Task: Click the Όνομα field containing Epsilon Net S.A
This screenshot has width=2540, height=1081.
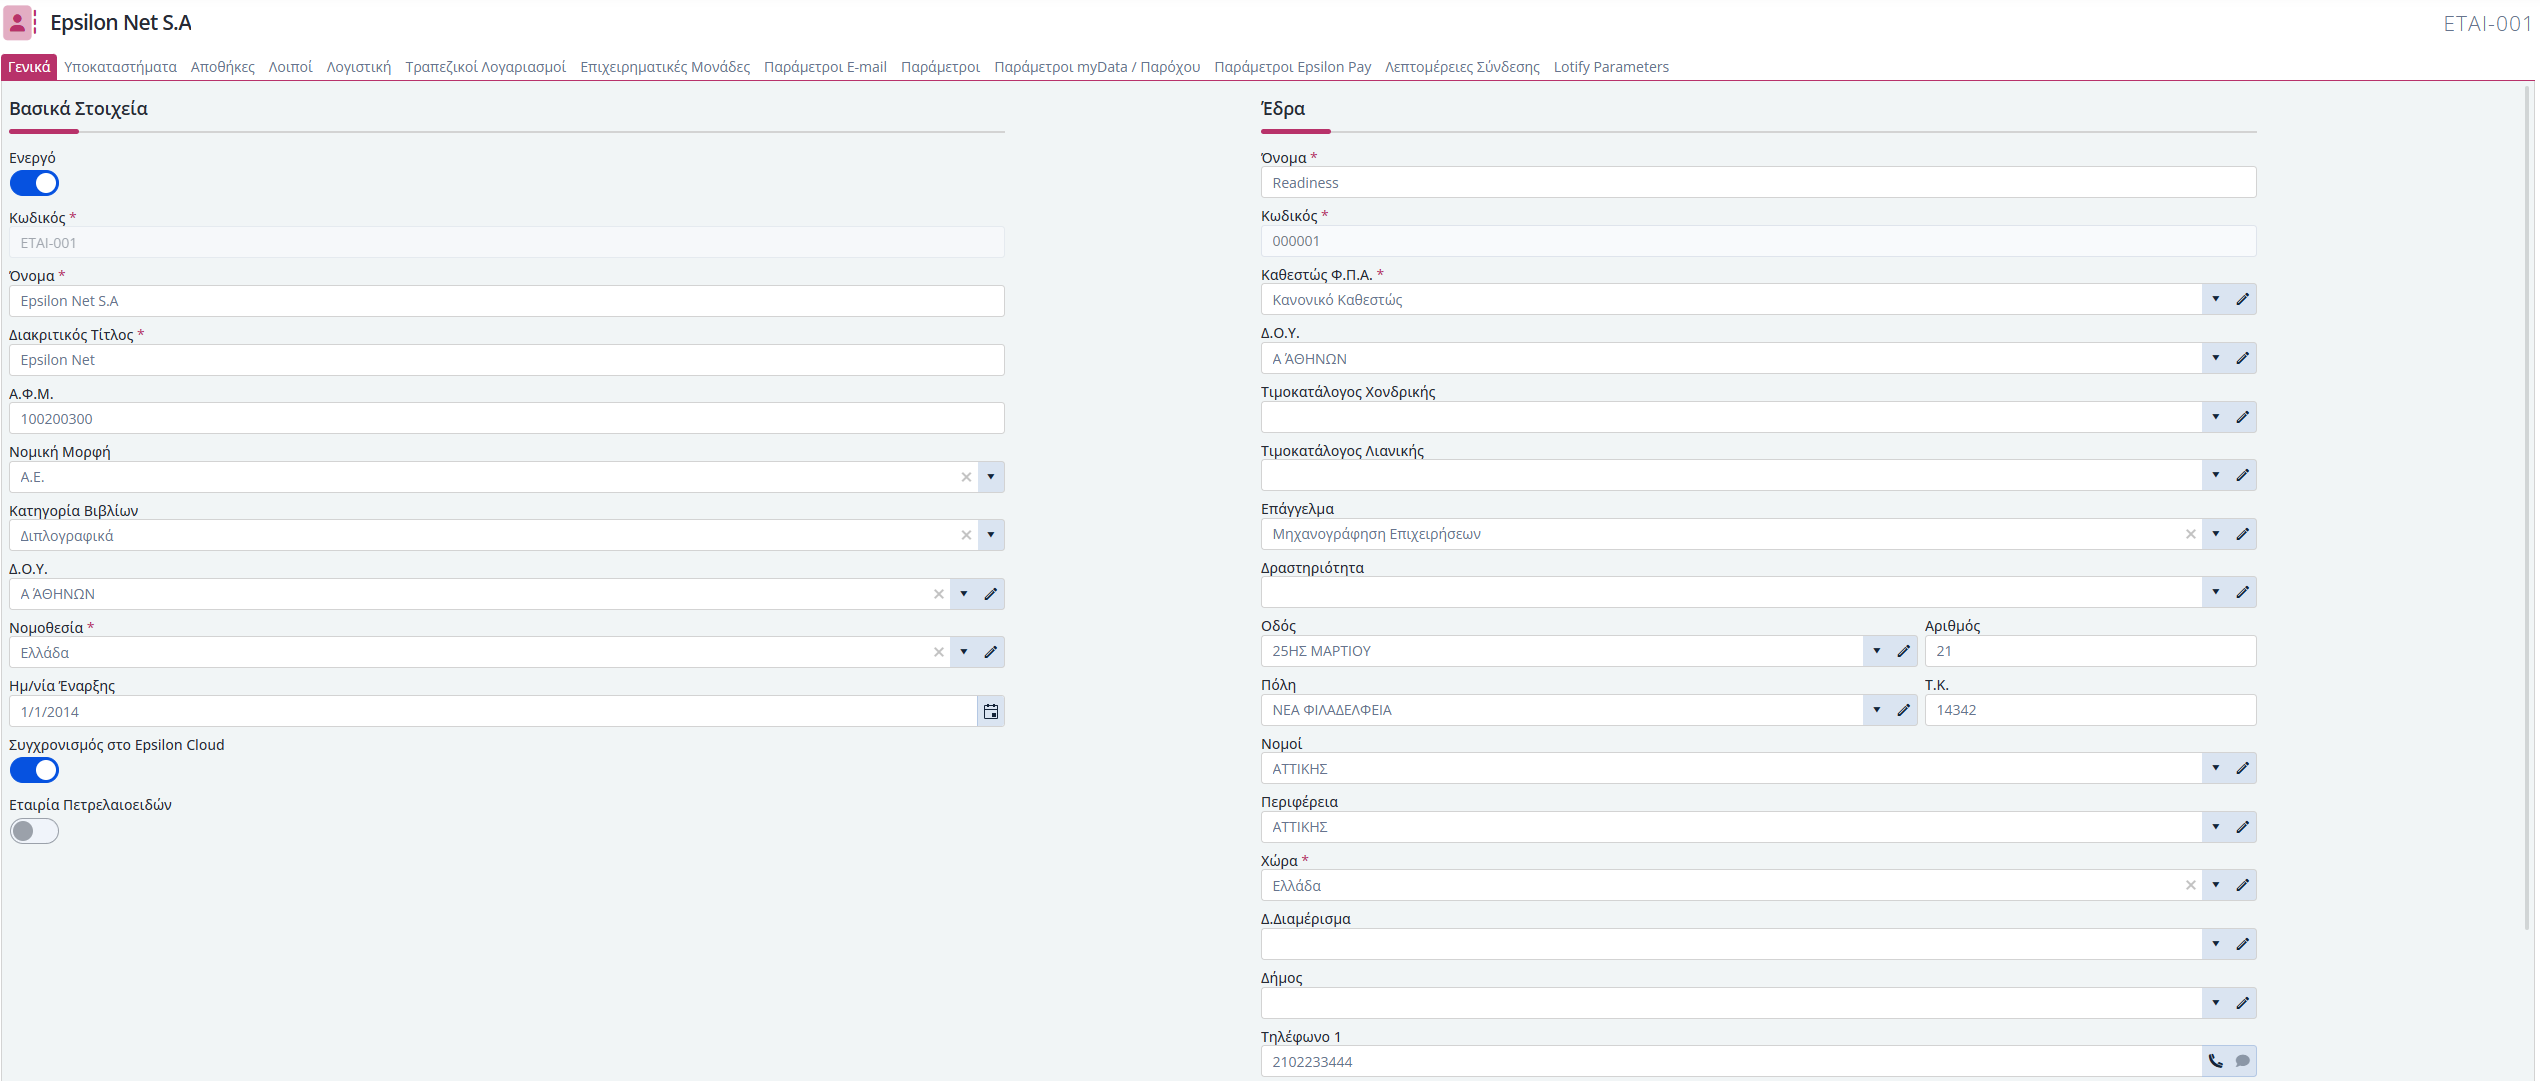Action: pos(506,301)
